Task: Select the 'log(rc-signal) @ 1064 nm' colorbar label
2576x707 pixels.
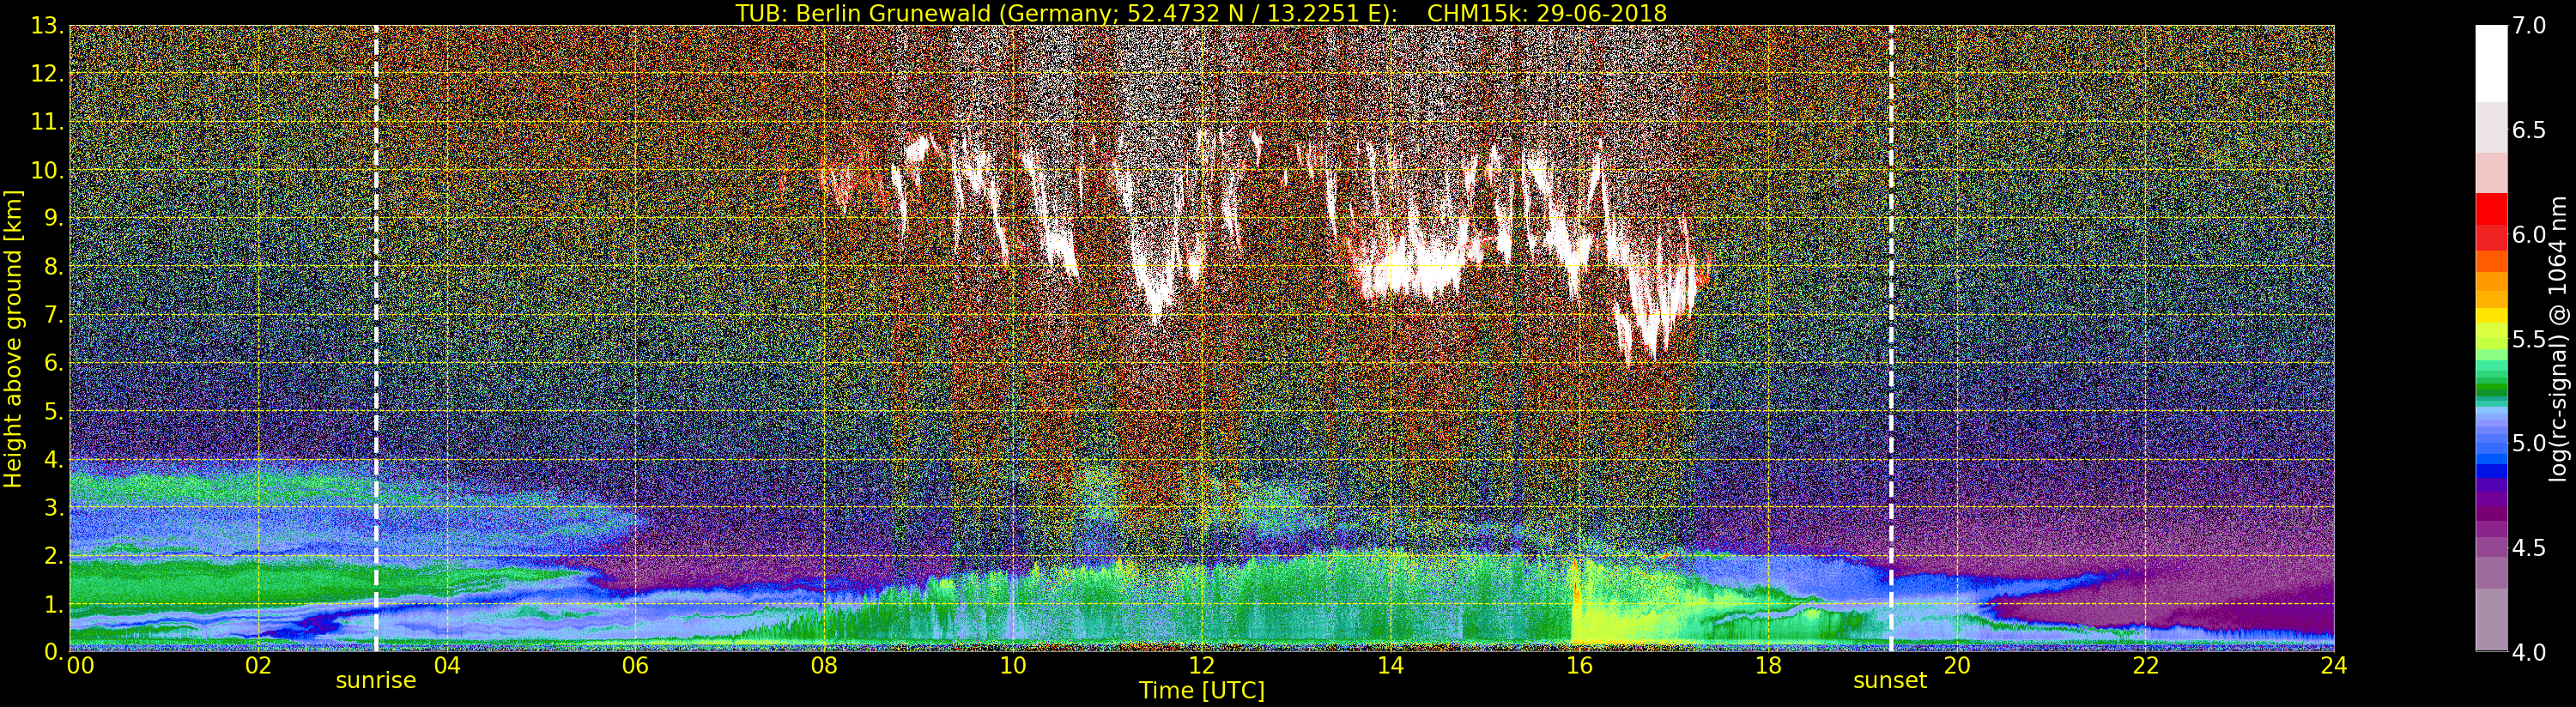Action: (x=2559, y=338)
